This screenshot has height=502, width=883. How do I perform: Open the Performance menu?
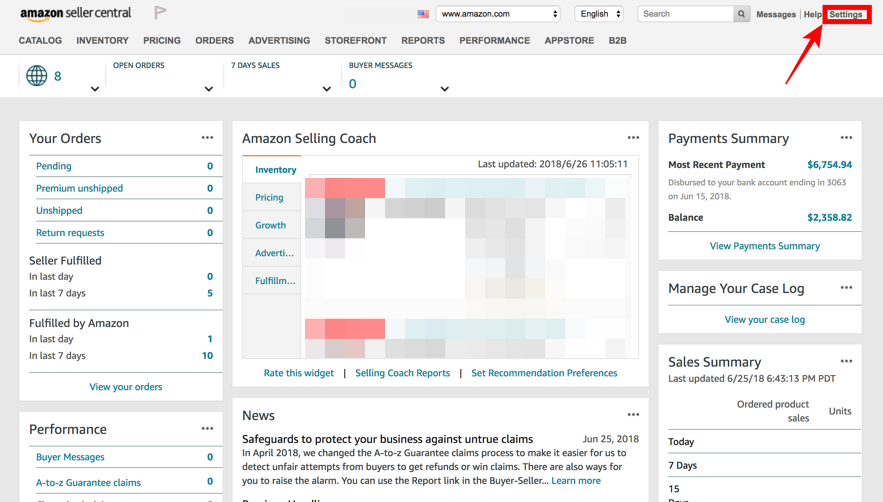click(494, 41)
